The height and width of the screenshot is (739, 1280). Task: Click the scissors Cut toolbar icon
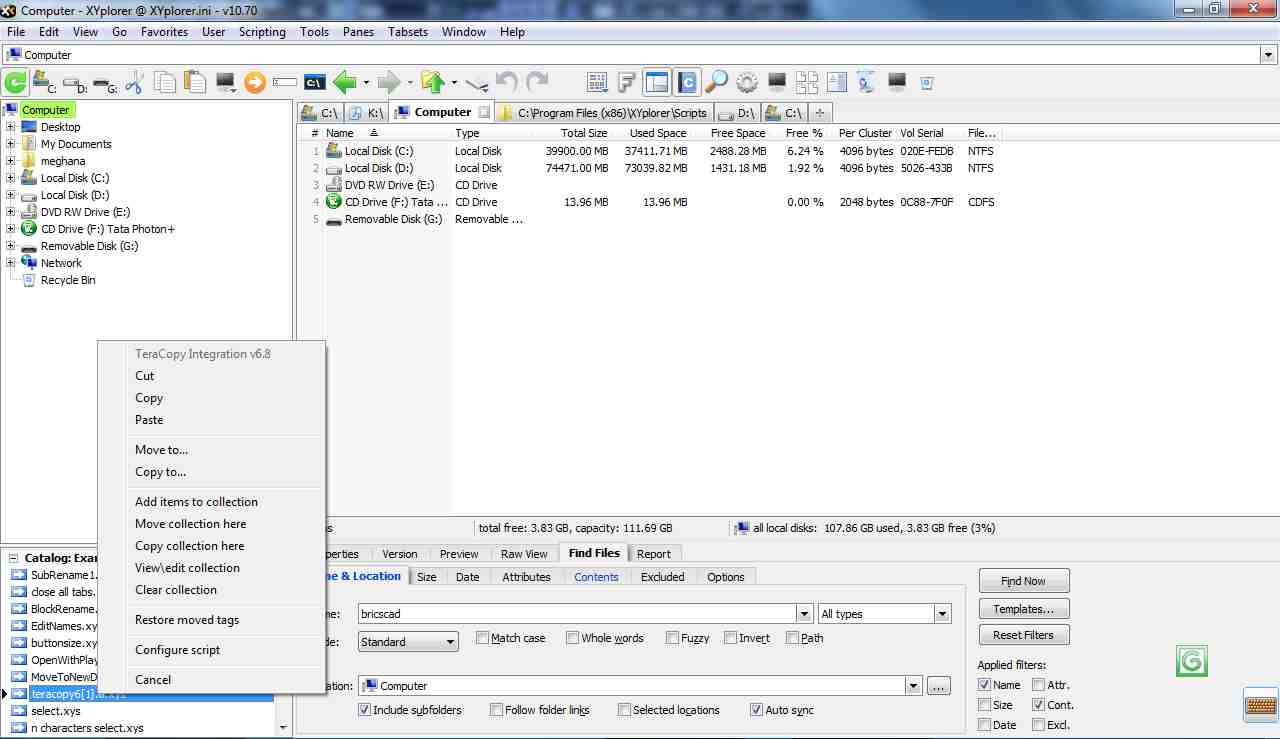[x=135, y=82]
